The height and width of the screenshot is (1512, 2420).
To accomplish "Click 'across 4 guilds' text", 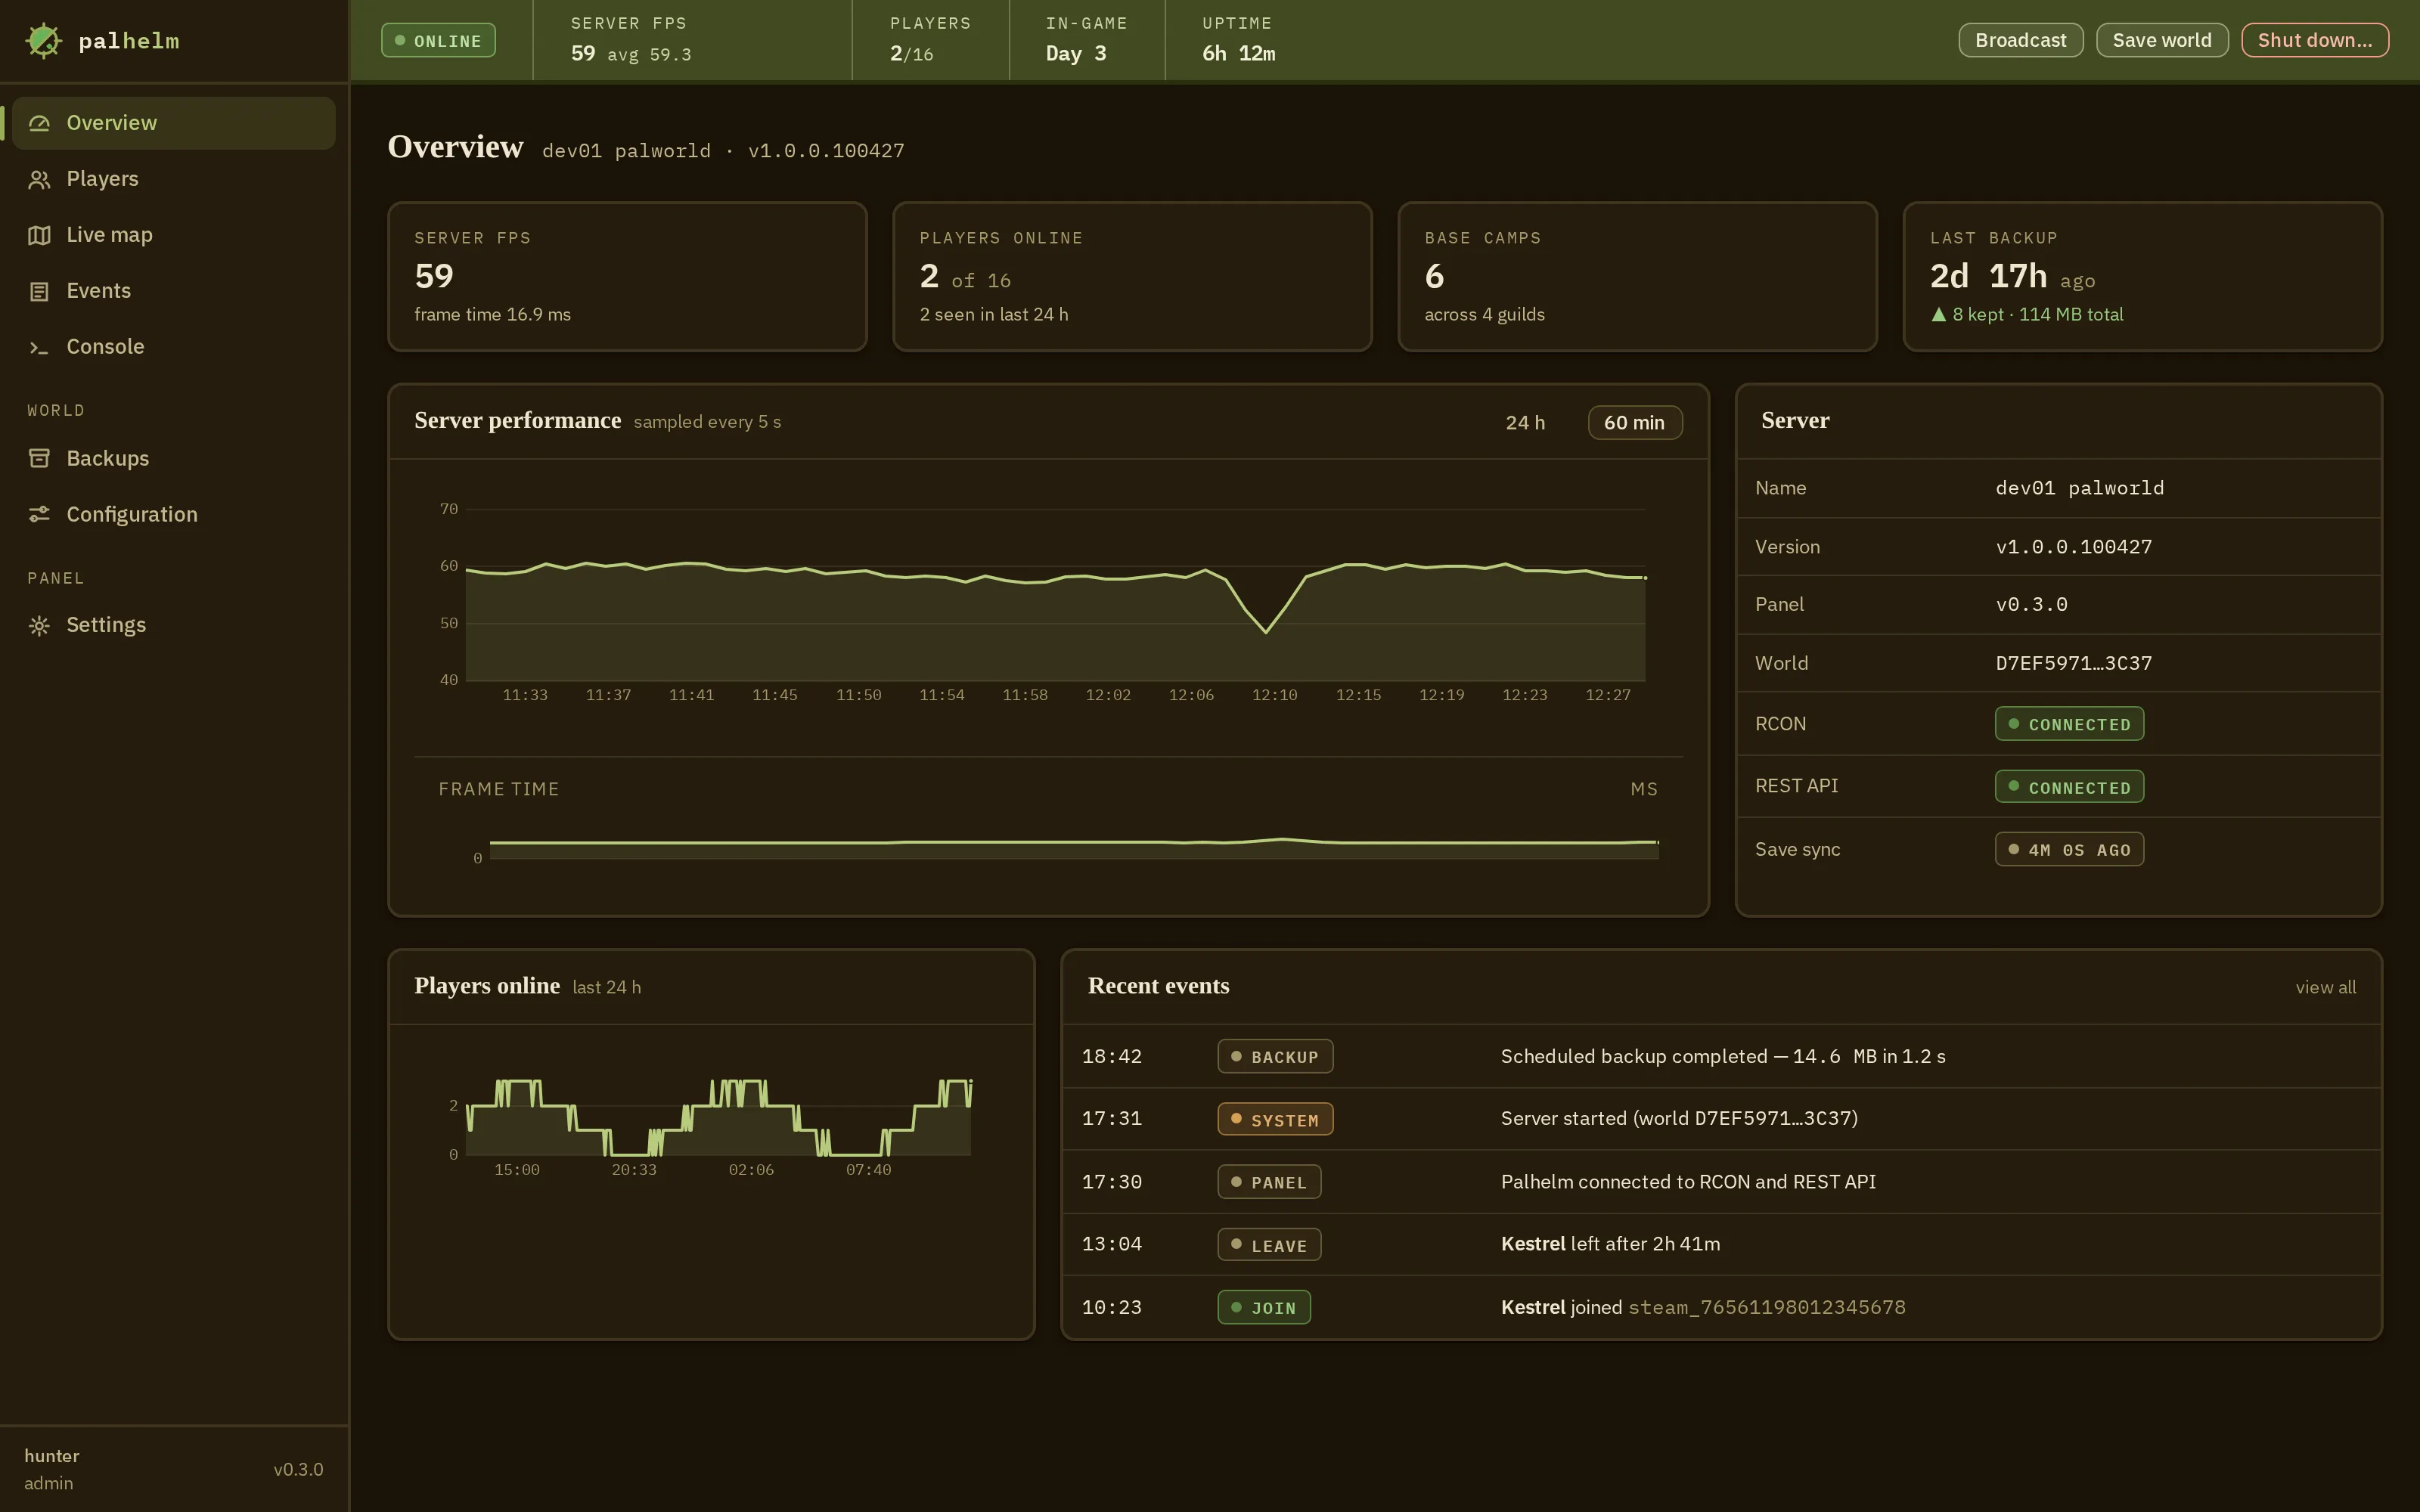I will (1484, 314).
